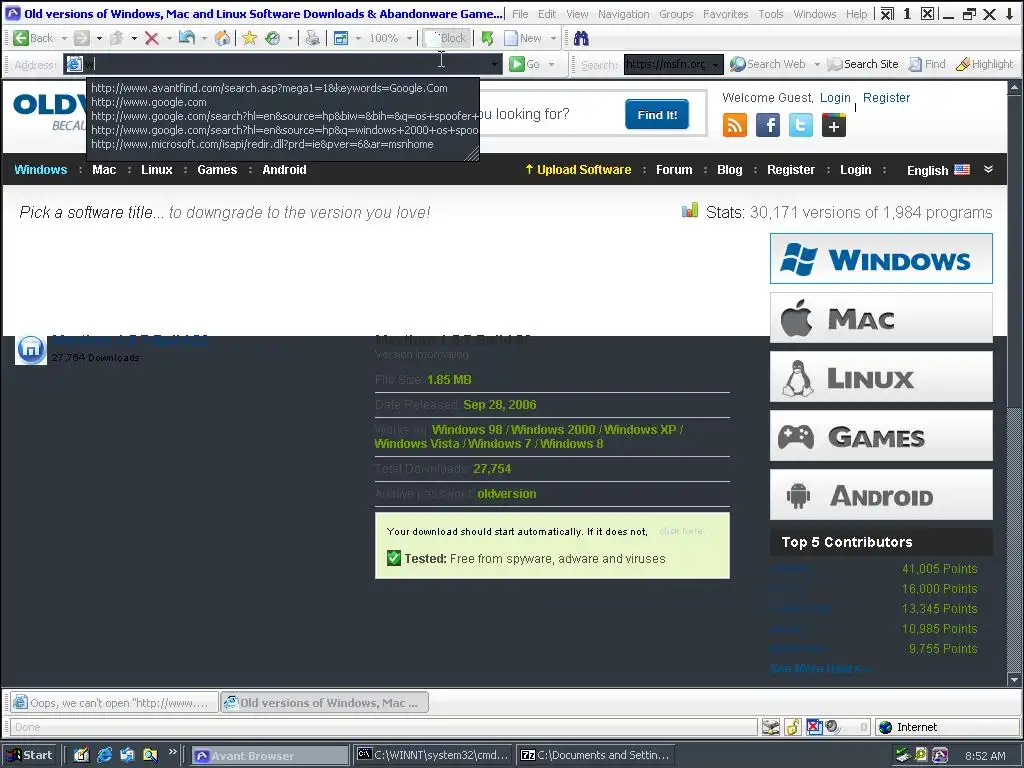Click the binoculars search icon
Image resolution: width=1024 pixels, height=768 pixels.
(x=581, y=38)
